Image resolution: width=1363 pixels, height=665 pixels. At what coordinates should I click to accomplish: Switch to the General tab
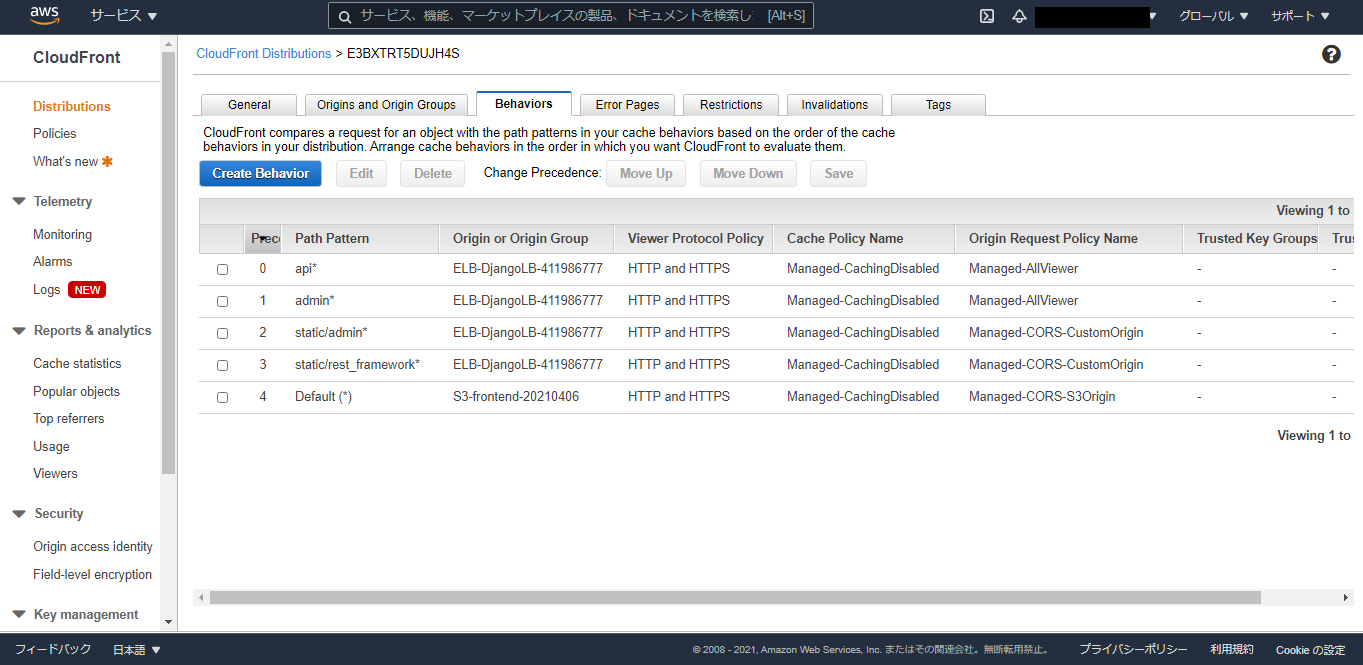249,104
